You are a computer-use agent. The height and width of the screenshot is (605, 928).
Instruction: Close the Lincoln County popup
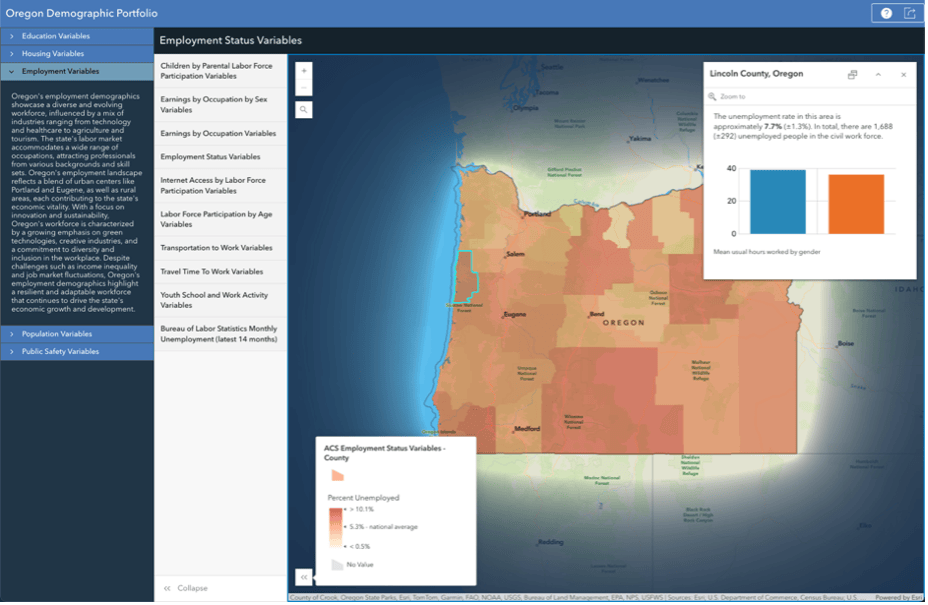pyautogui.click(x=905, y=75)
